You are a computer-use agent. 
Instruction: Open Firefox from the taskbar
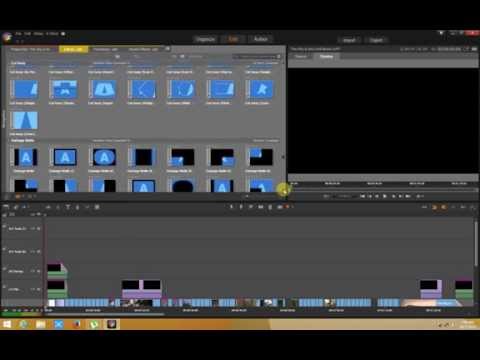tap(76, 324)
